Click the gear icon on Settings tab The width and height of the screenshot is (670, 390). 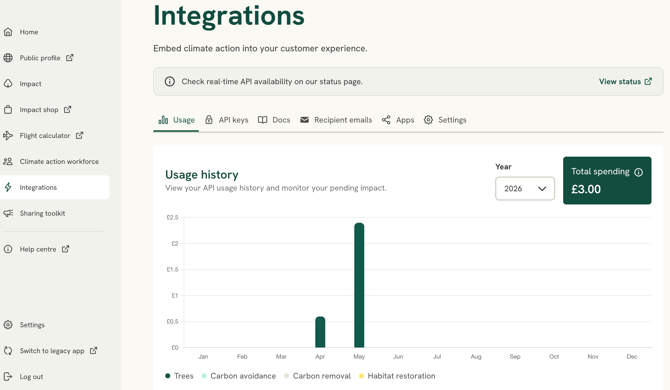click(428, 120)
